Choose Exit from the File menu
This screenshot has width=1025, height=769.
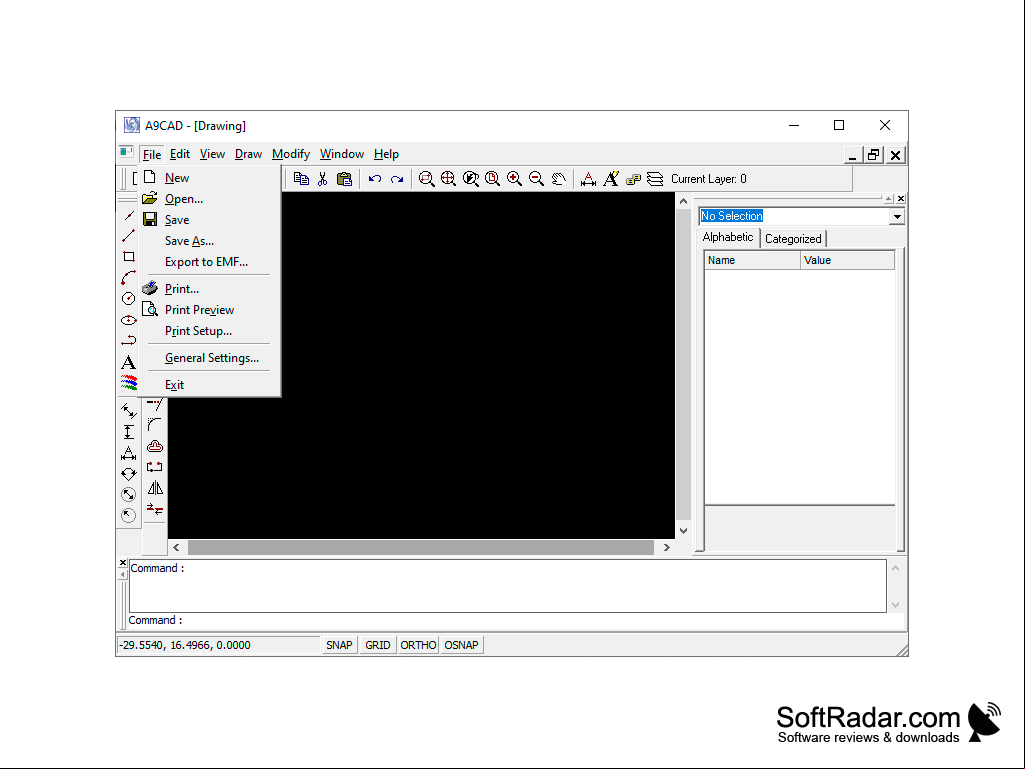(209, 384)
